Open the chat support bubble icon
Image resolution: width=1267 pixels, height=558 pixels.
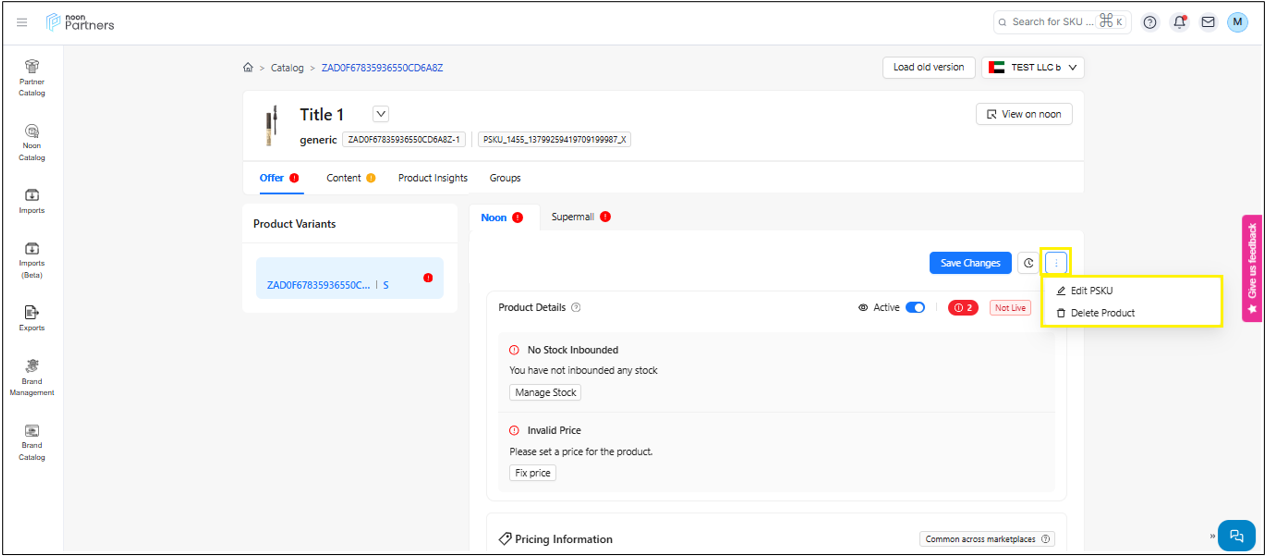[x=1236, y=535]
